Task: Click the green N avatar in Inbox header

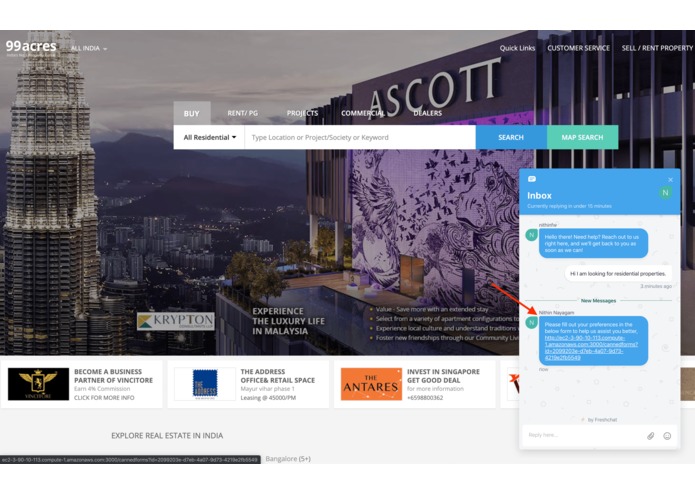Action: [665, 193]
